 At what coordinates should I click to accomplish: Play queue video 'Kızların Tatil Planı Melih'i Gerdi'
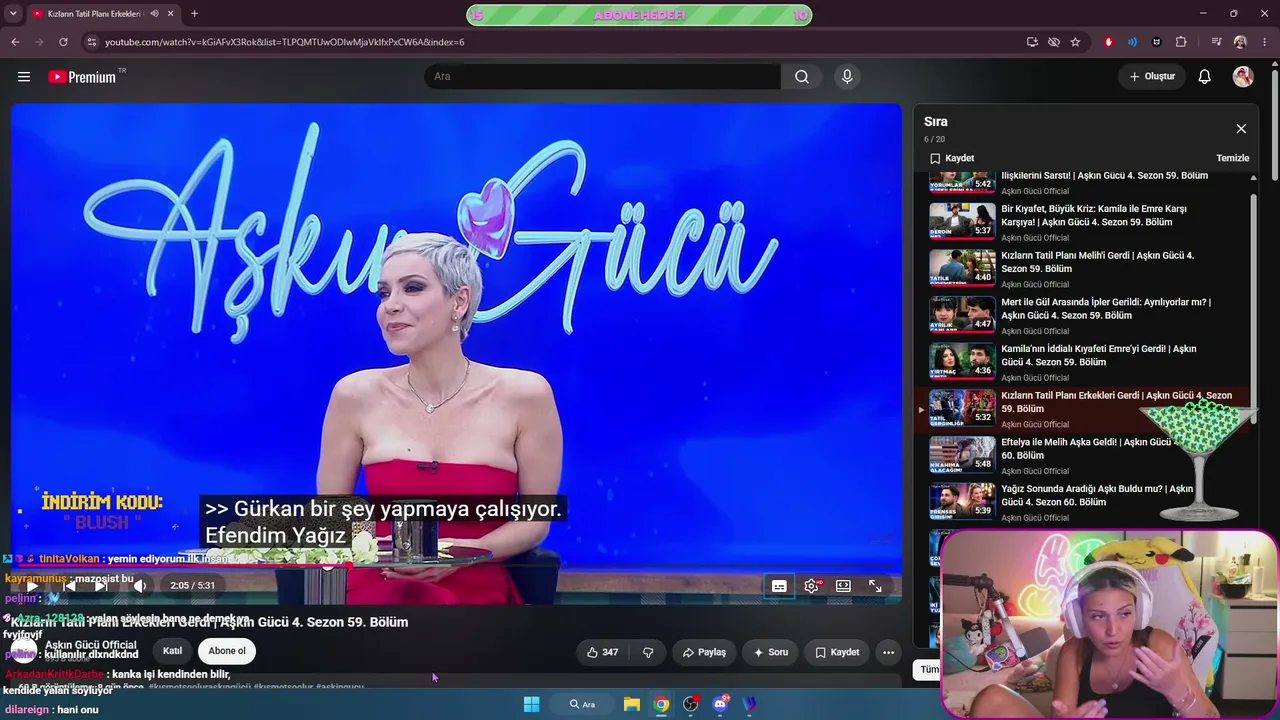click(1086, 269)
